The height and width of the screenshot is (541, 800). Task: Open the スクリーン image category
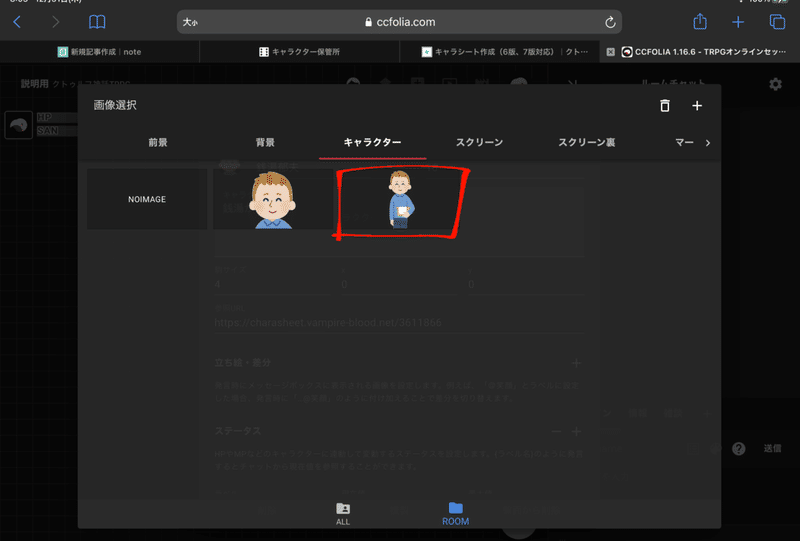click(480, 142)
